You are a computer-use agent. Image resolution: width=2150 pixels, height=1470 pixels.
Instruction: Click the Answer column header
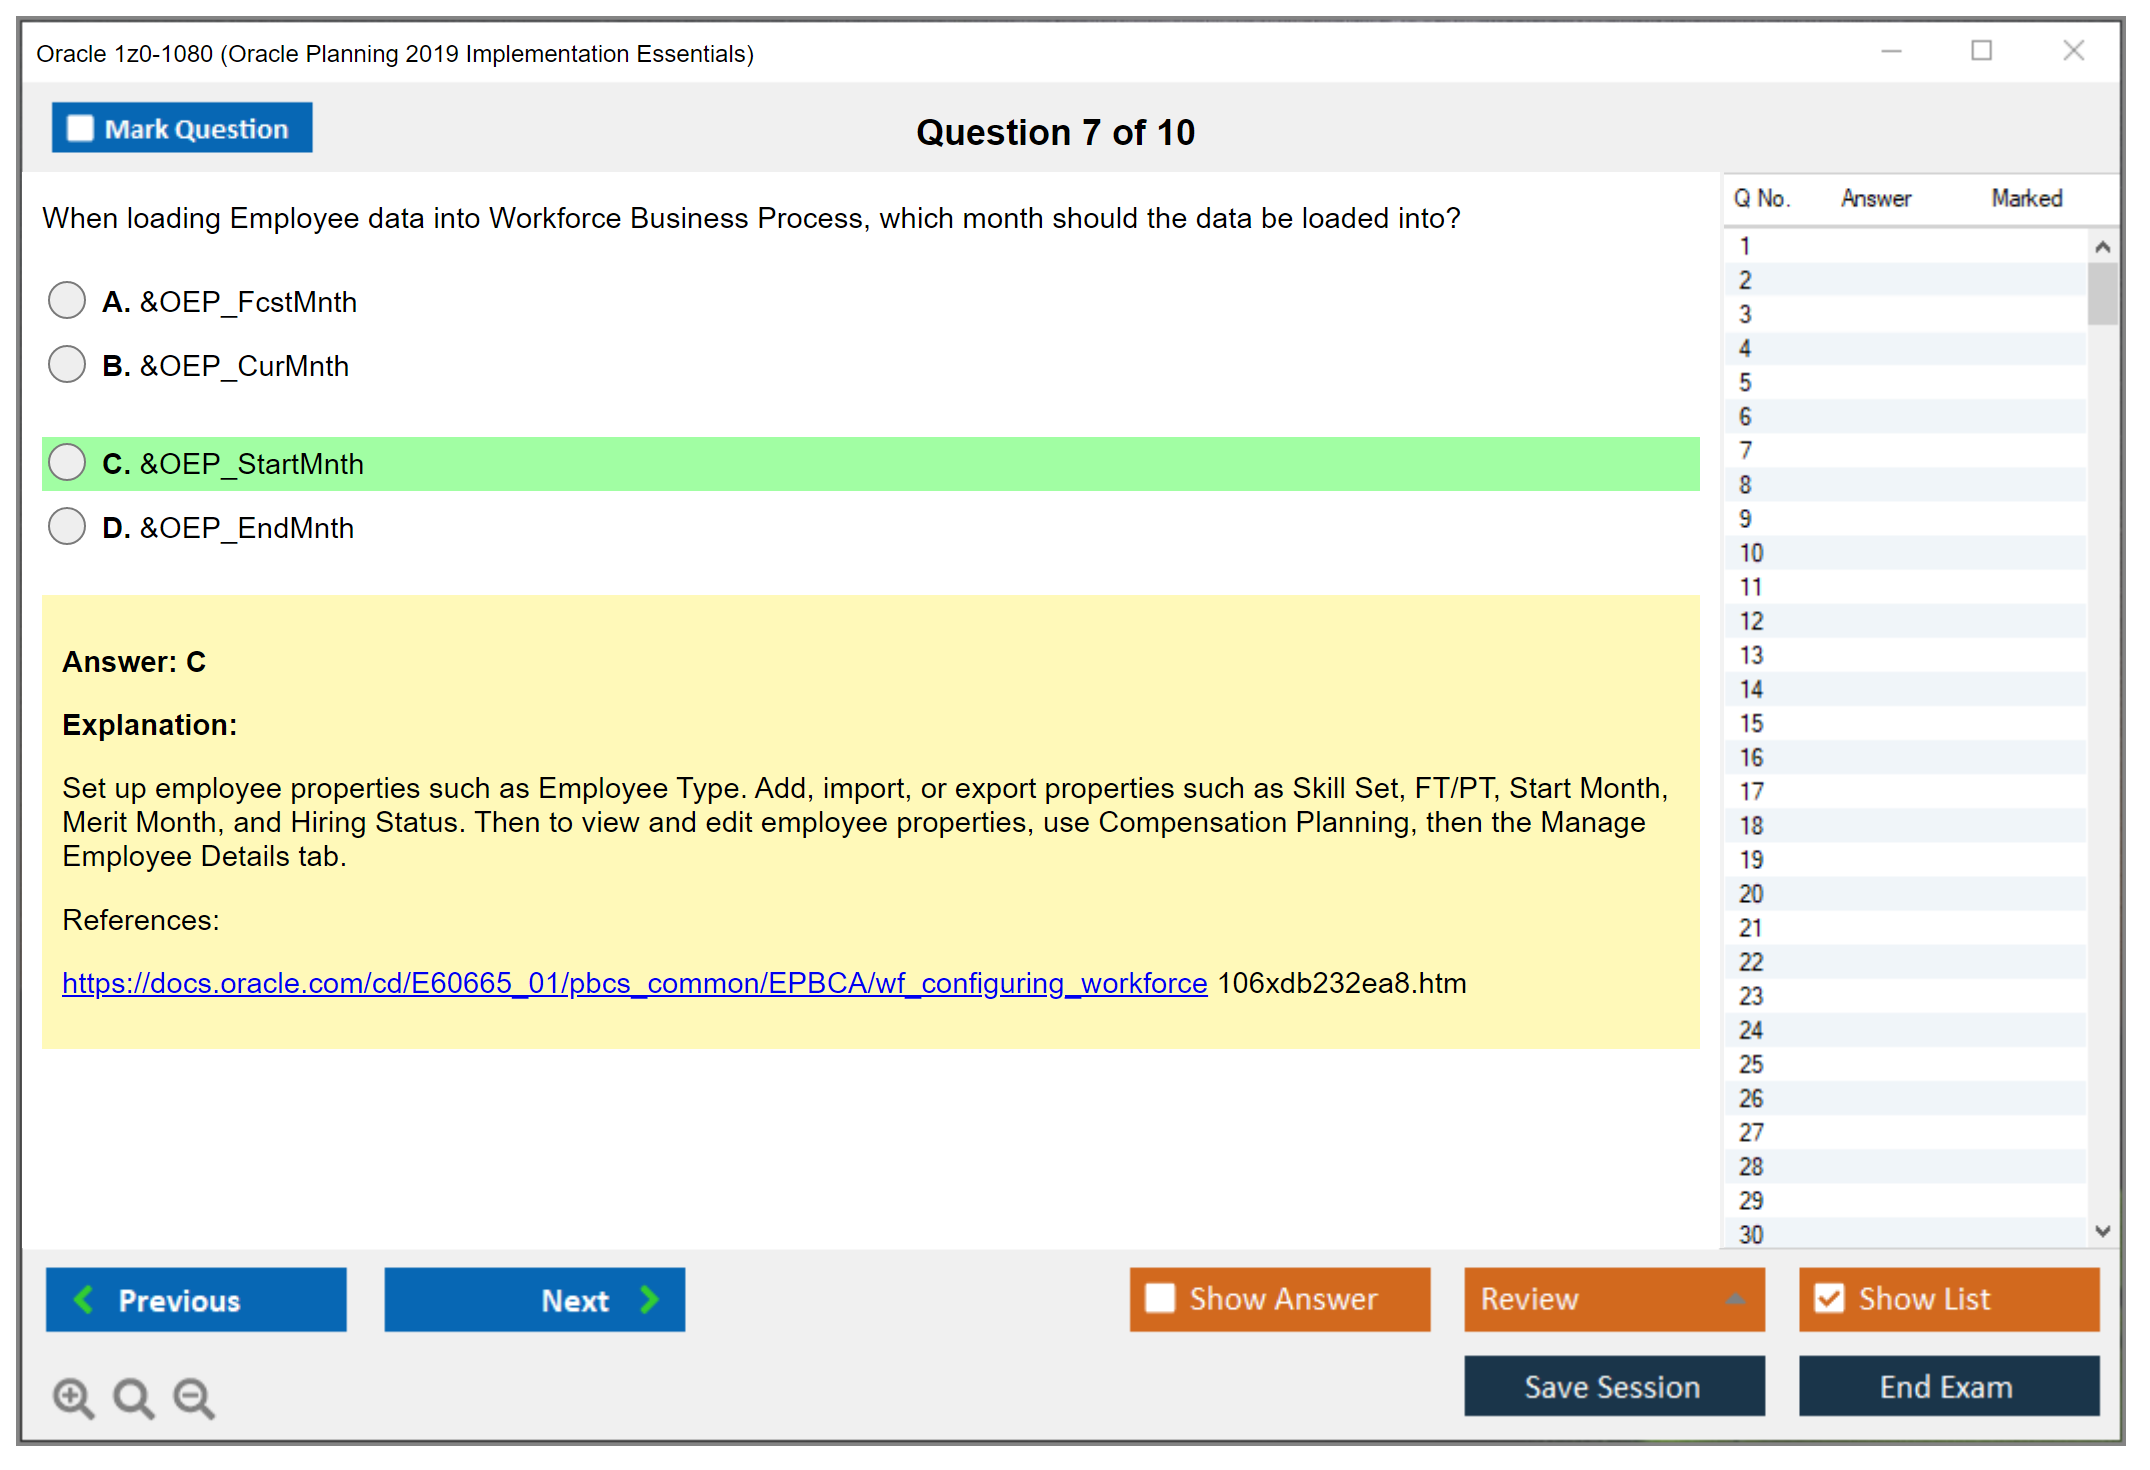click(x=1875, y=197)
